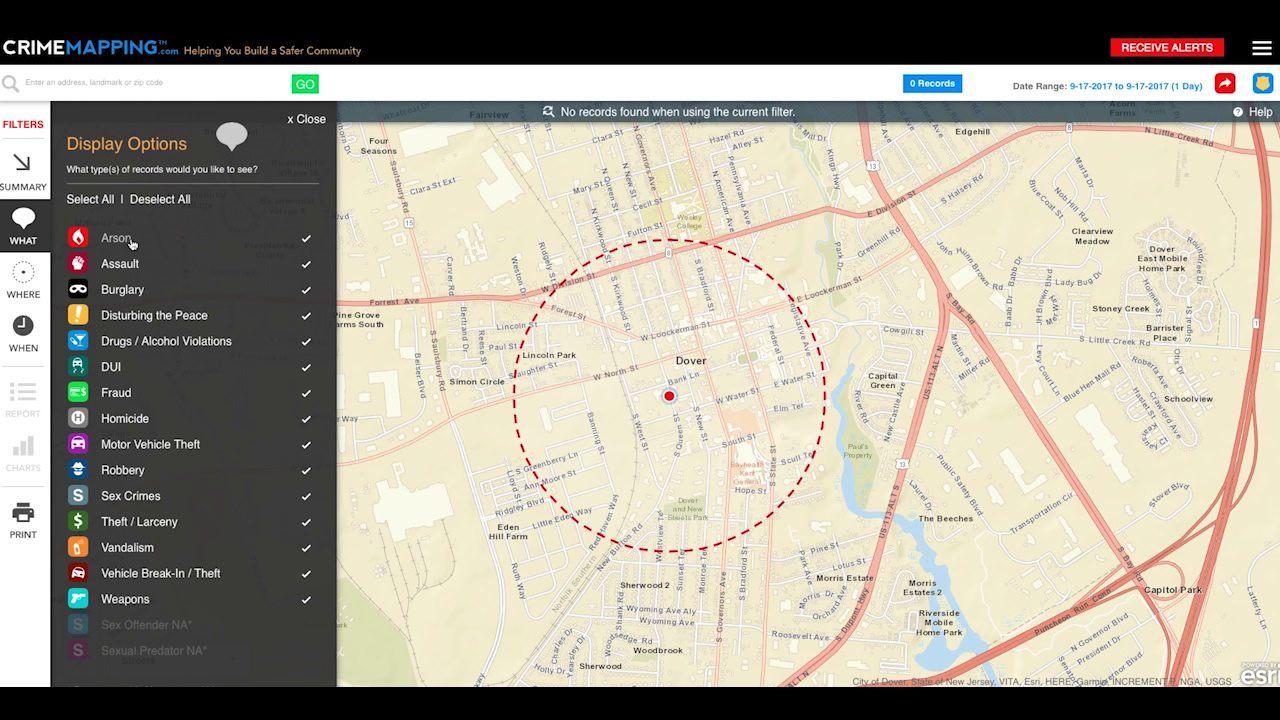Switch to the FILTERS tab
This screenshot has height=720, width=1280.
coord(24,124)
